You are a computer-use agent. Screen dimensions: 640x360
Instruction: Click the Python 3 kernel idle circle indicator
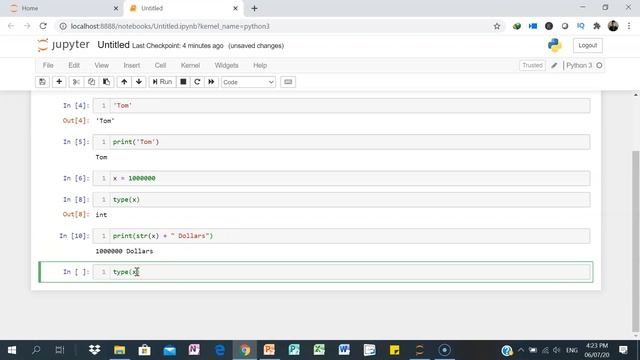pos(599,65)
